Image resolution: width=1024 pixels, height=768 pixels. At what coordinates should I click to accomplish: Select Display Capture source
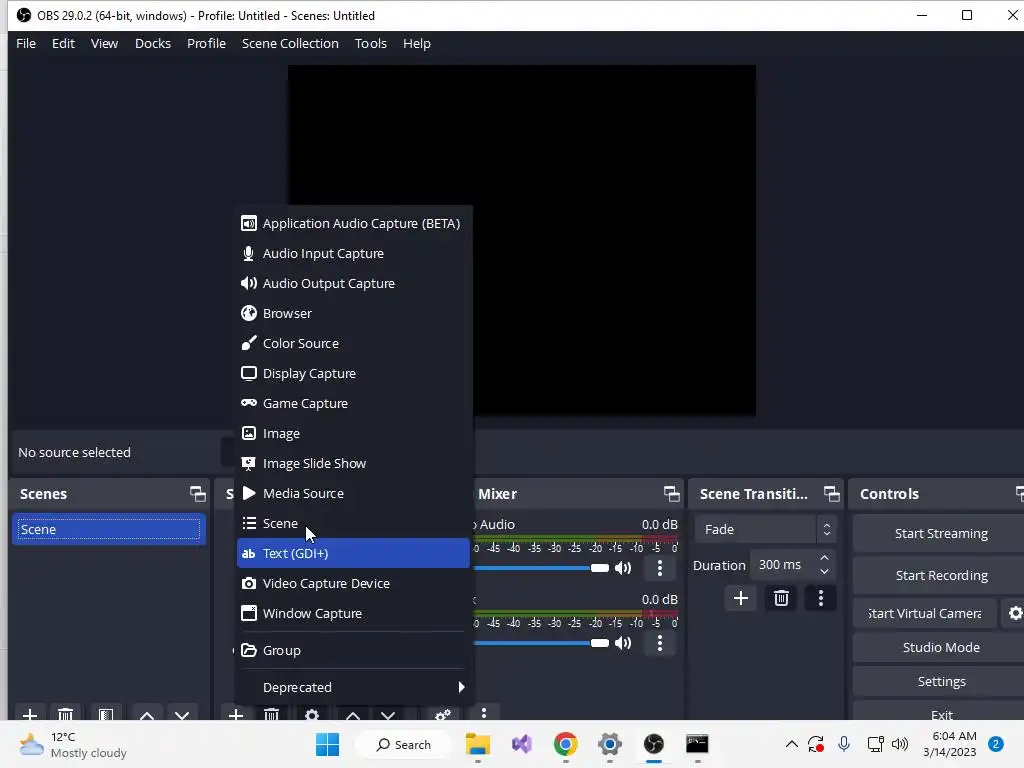tap(353, 374)
